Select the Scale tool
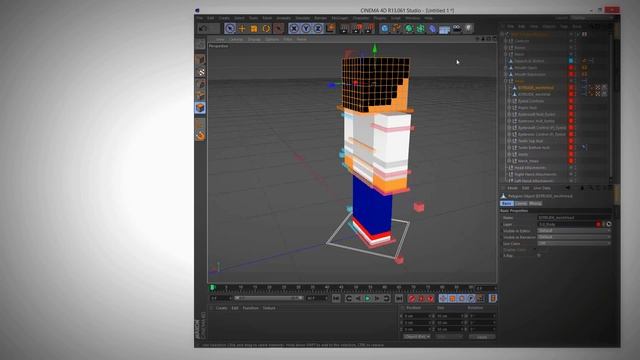This screenshot has width=640, height=360. (x=254, y=28)
